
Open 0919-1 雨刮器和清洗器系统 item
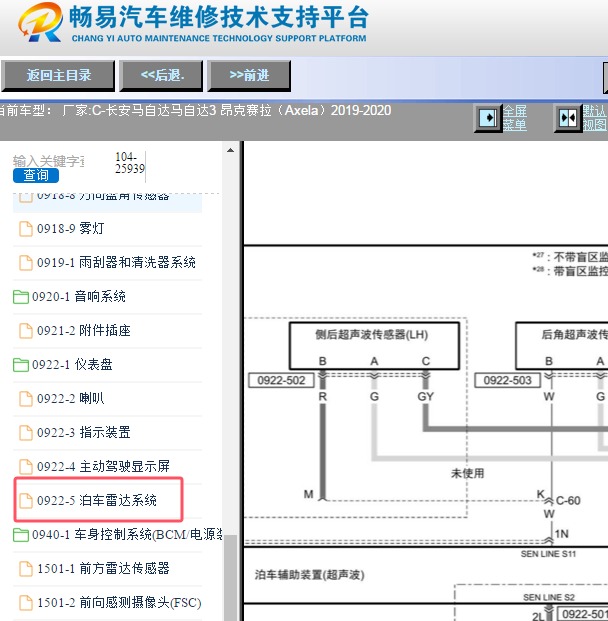(x=116, y=262)
